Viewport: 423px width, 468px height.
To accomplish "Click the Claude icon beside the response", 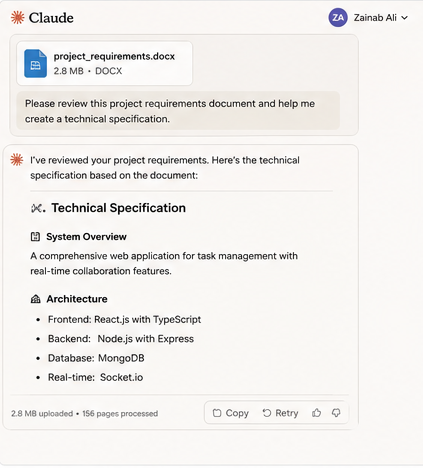I will 17,160.
